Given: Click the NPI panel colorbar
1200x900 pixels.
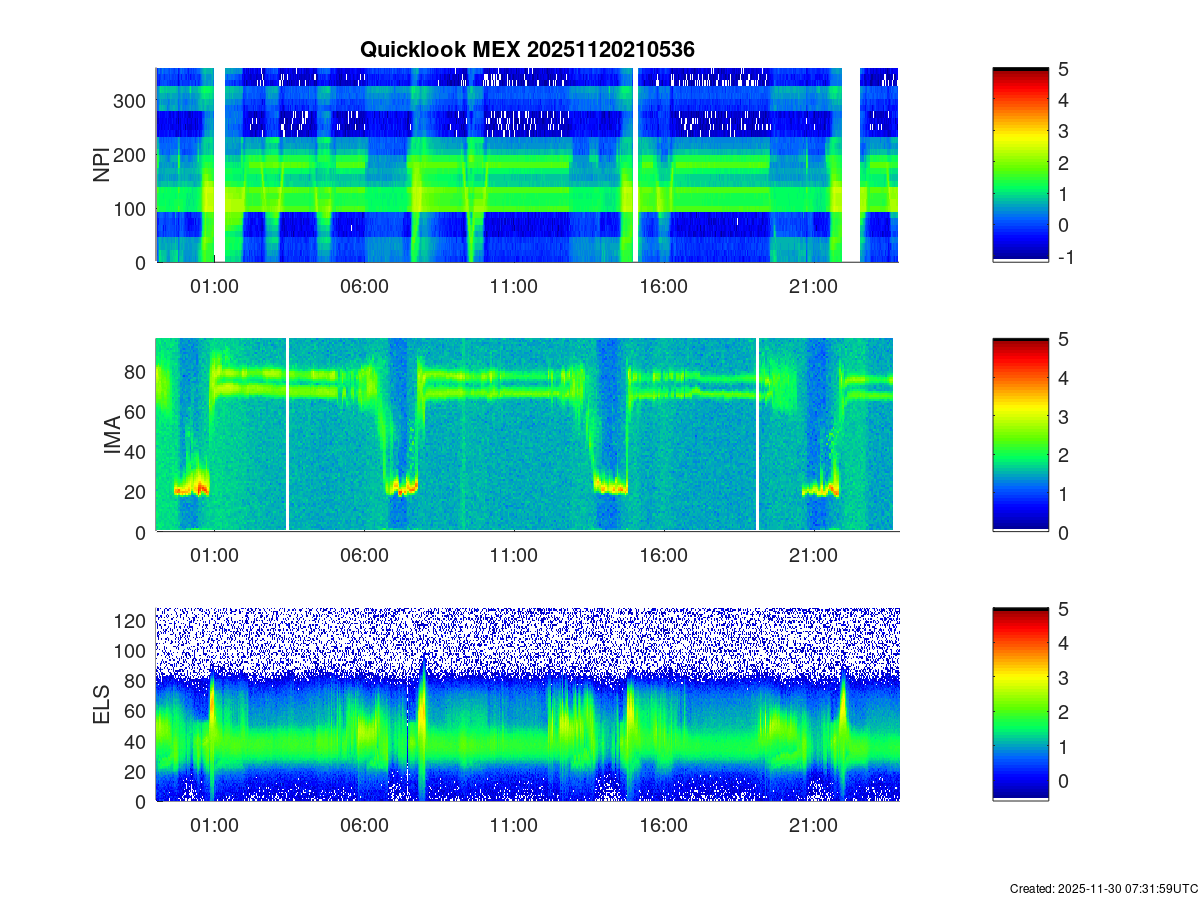Looking at the screenshot, I should pyautogui.click(x=1020, y=165).
